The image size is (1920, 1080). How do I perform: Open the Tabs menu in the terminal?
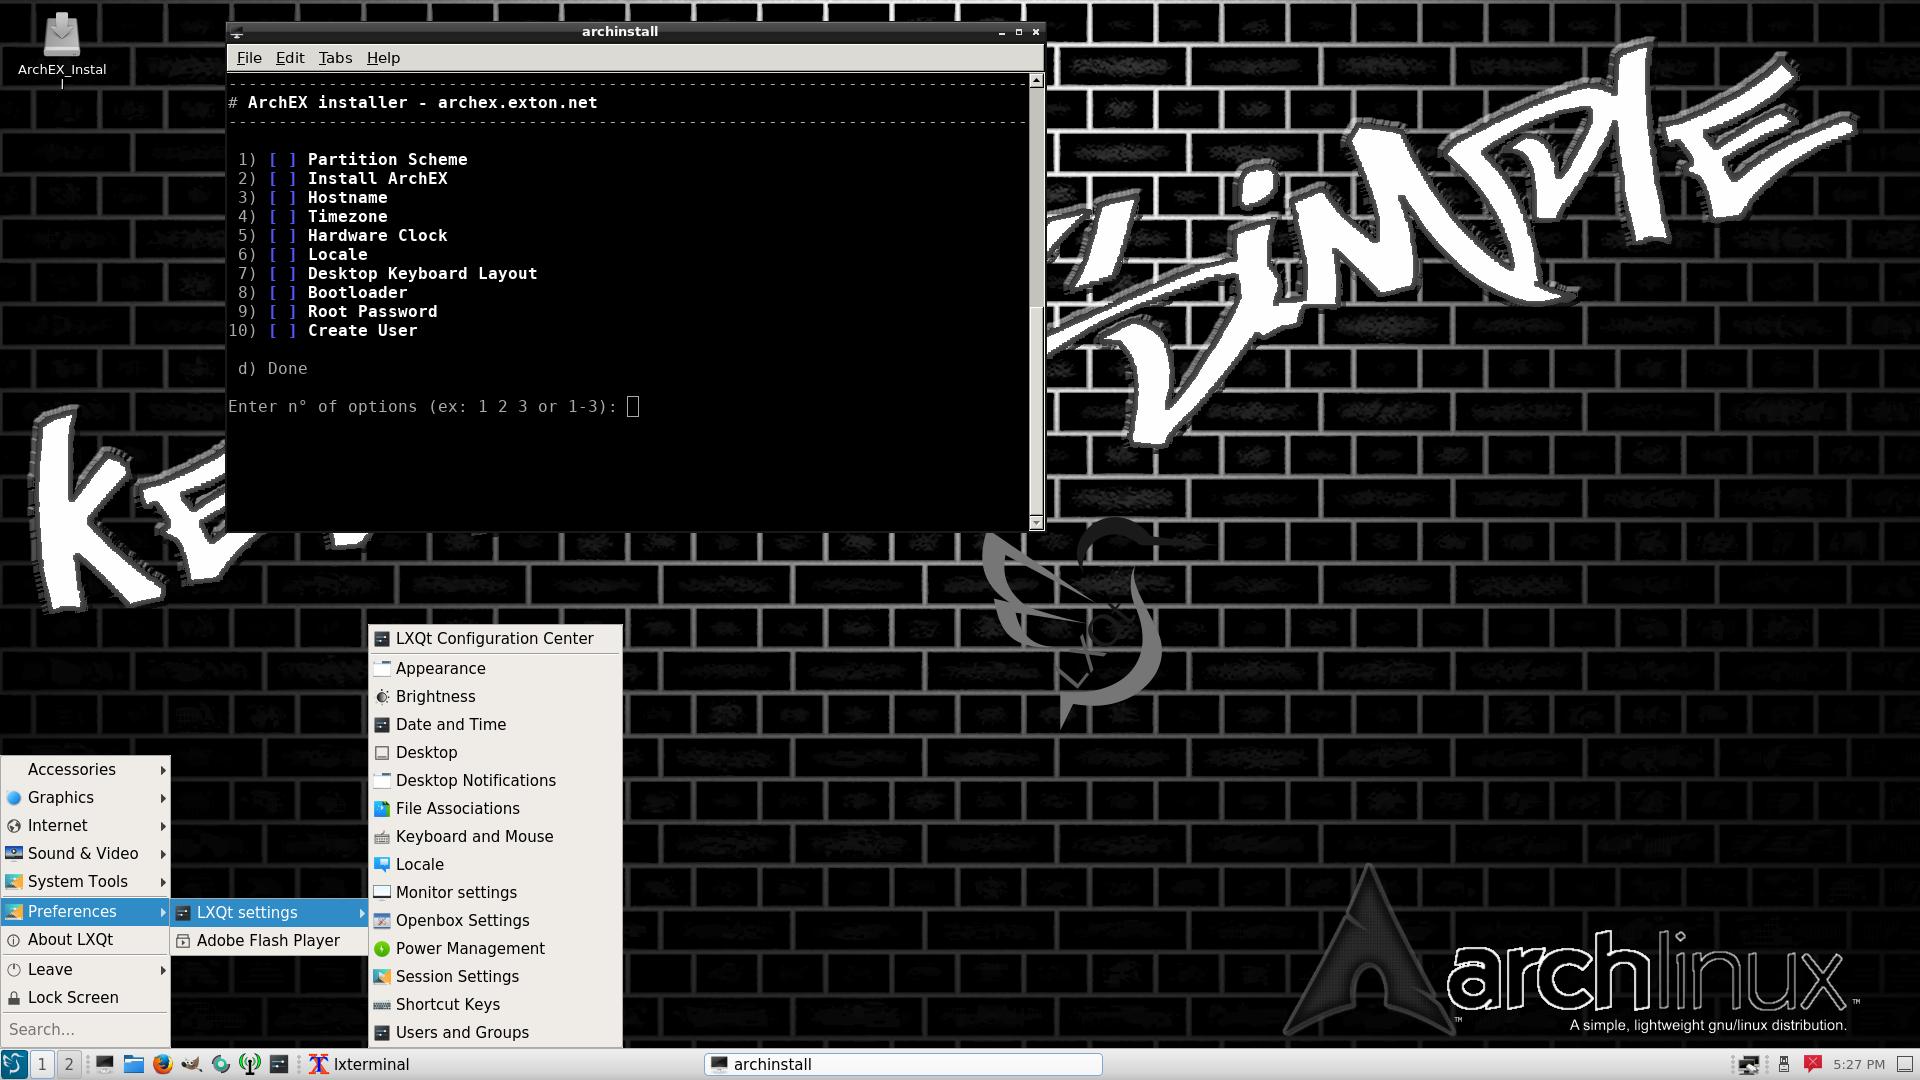click(335, 57)
